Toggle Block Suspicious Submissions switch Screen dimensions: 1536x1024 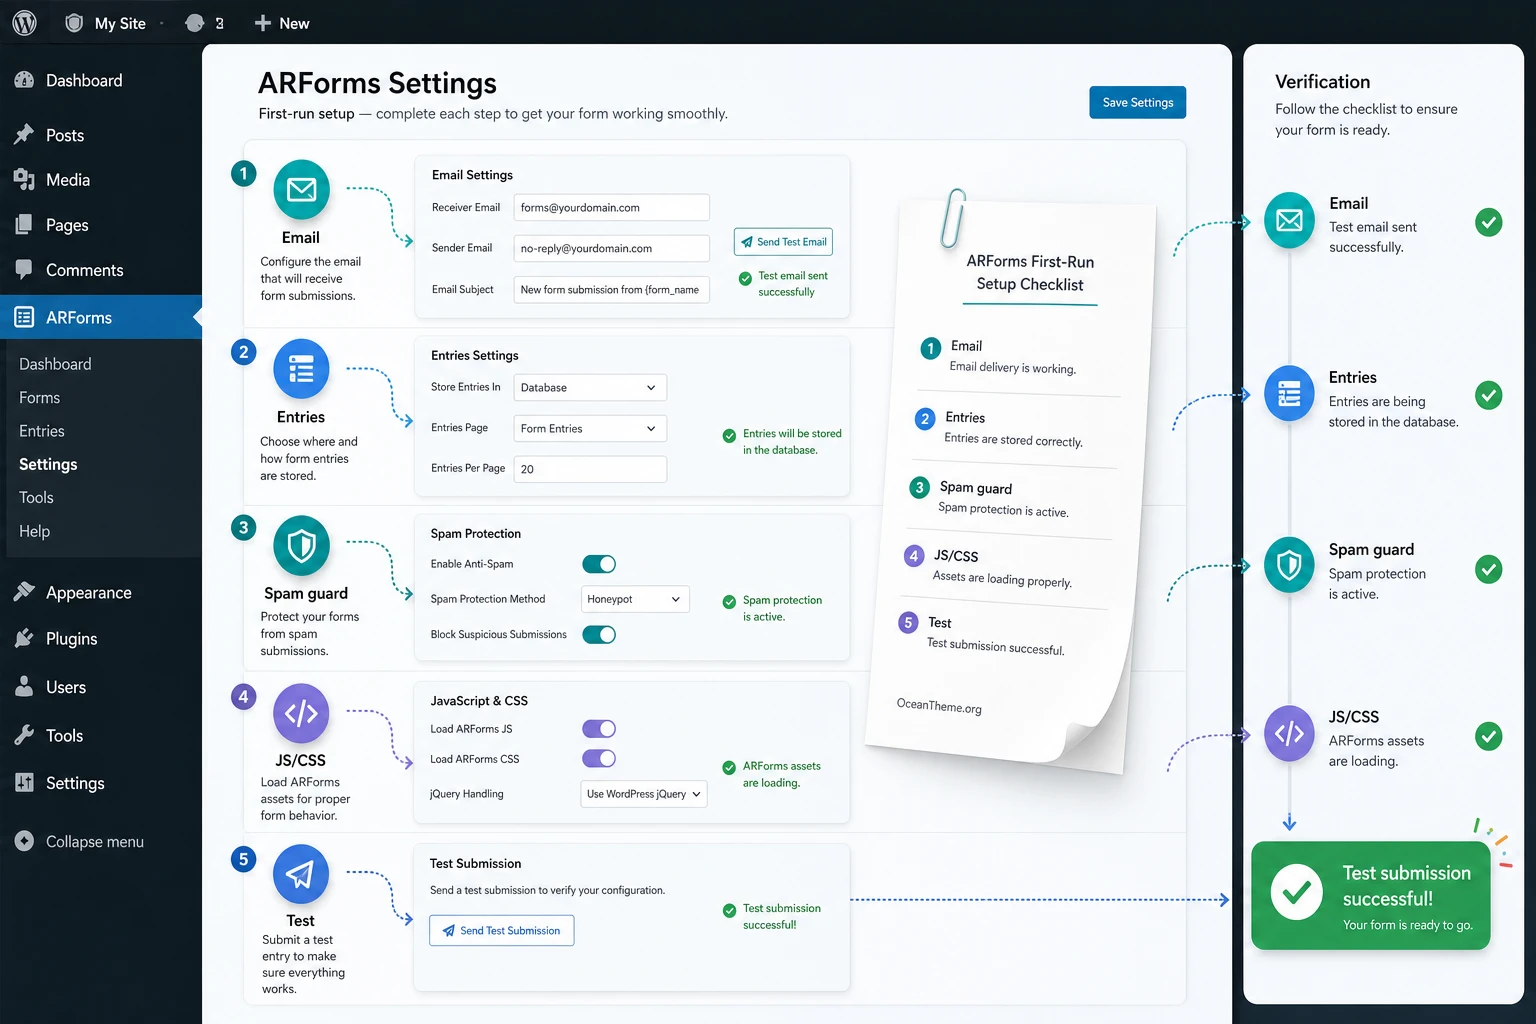click(x=599, y=634)
